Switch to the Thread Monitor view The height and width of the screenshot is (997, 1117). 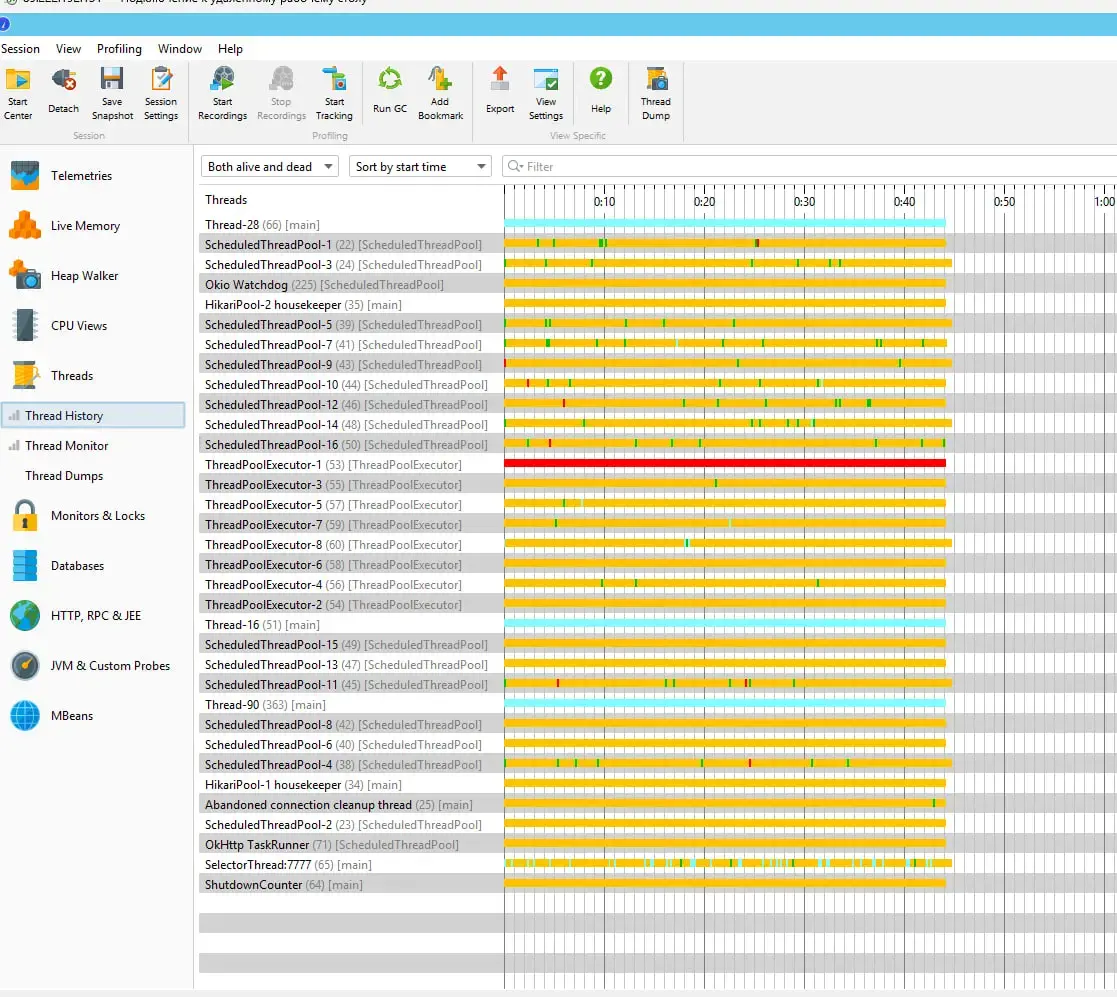[66, 446]
